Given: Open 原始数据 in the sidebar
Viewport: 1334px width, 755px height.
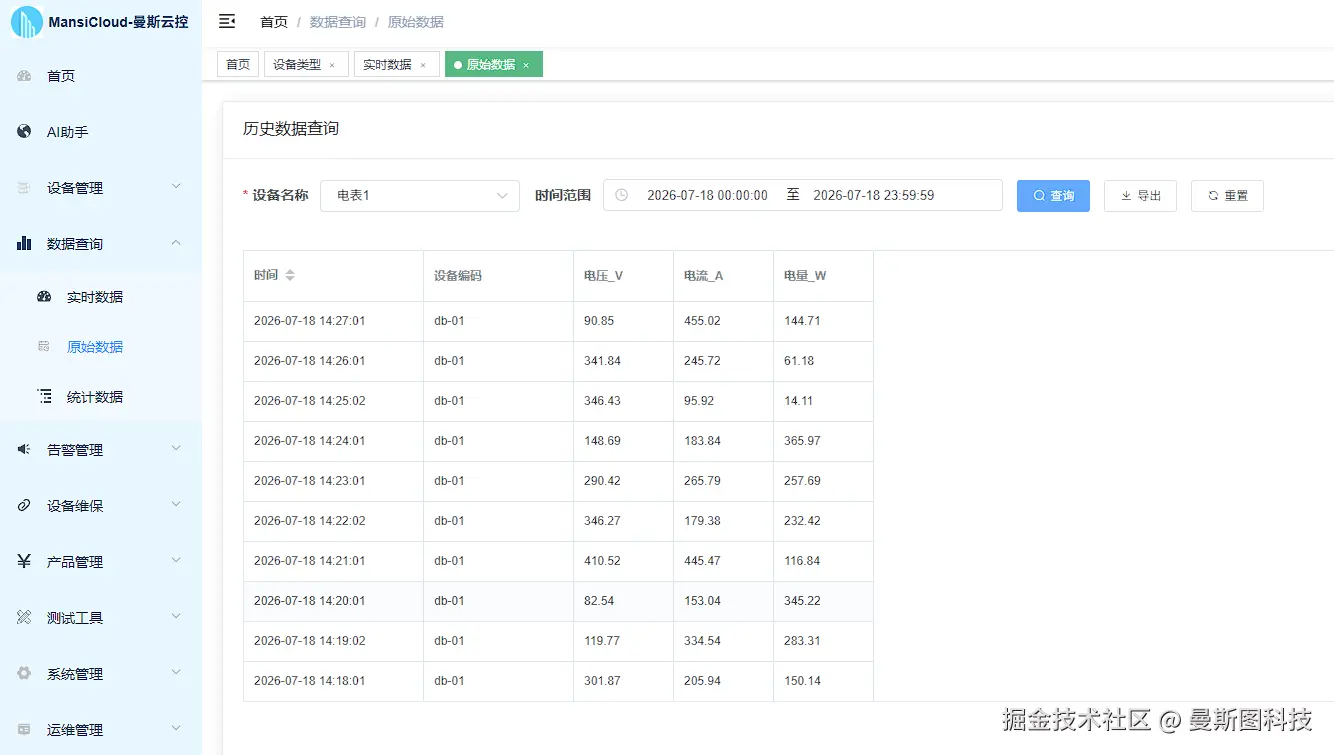Looking at the screenshot, I should pyautogui.click(x=95, y=347).
